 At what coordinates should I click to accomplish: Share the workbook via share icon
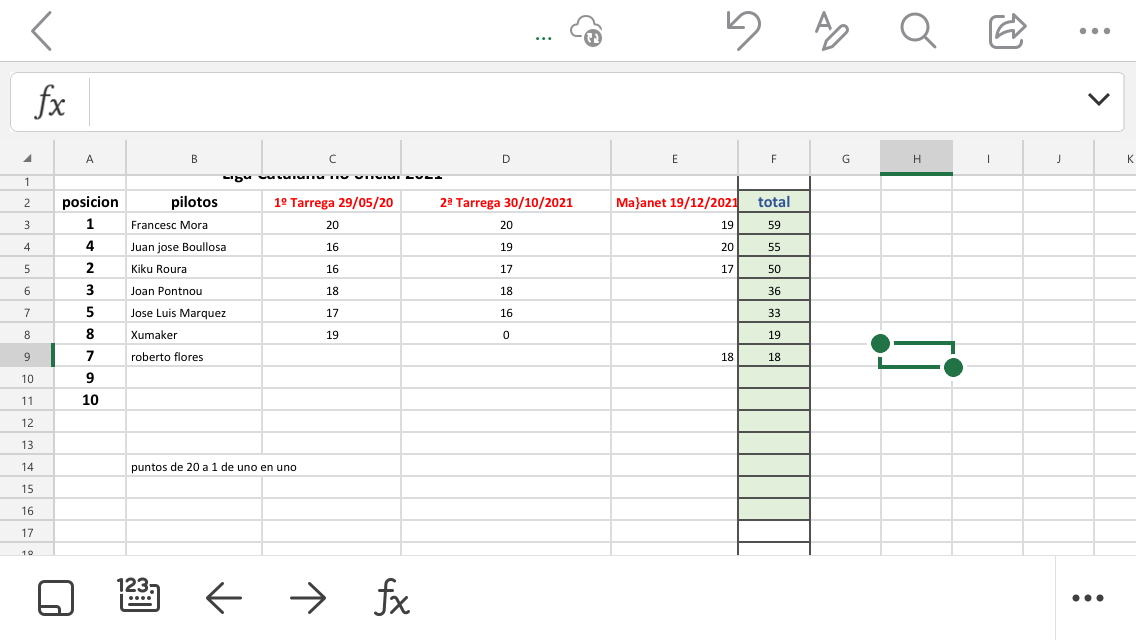[x=1007, y=31]
